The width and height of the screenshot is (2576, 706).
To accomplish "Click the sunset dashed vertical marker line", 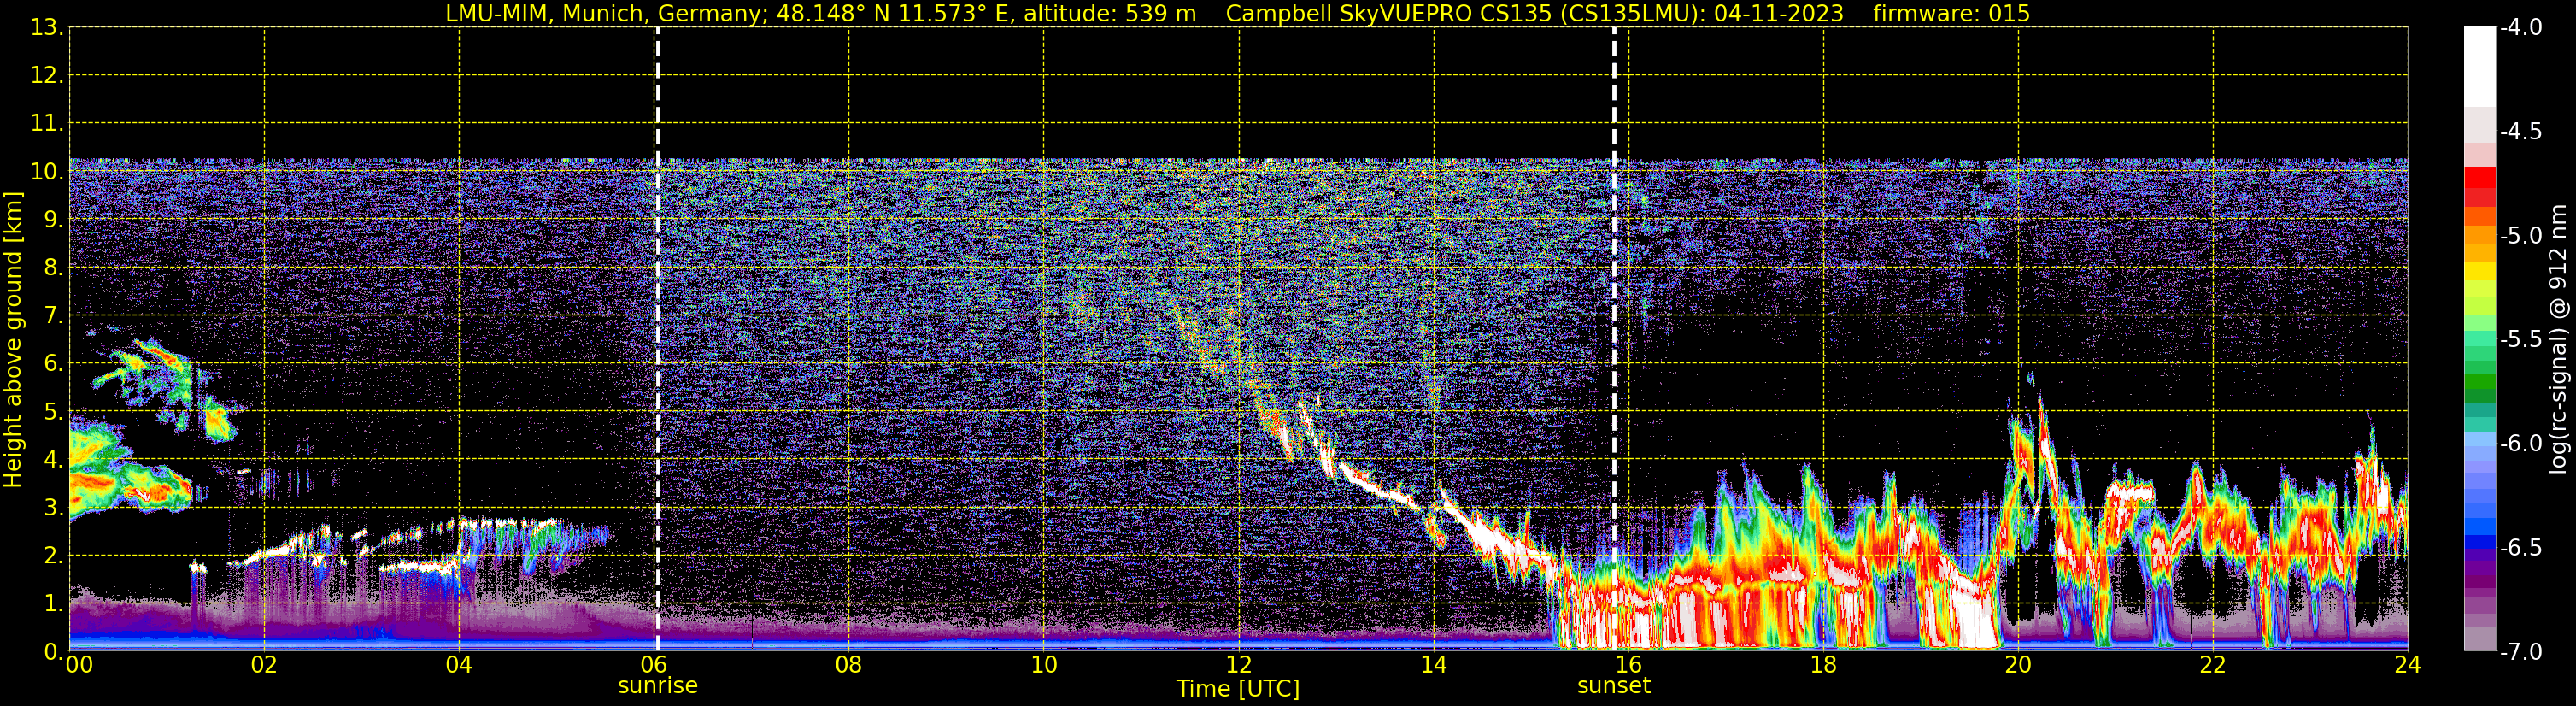I will (1614, 339).
